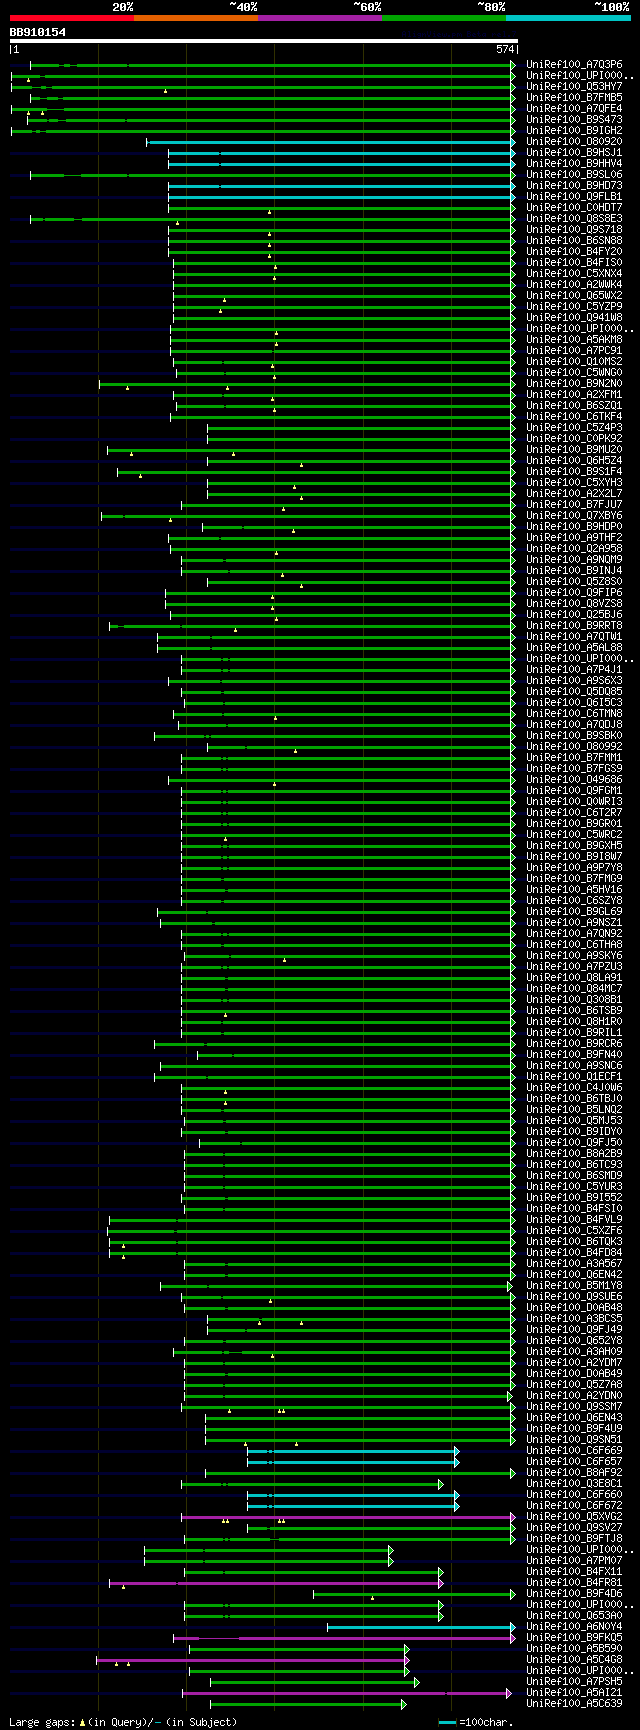The height and width of the screenshot is (1730, 640).
Task: Select hit label UniRef100_A9THF2
Action: tap(574, 537)
